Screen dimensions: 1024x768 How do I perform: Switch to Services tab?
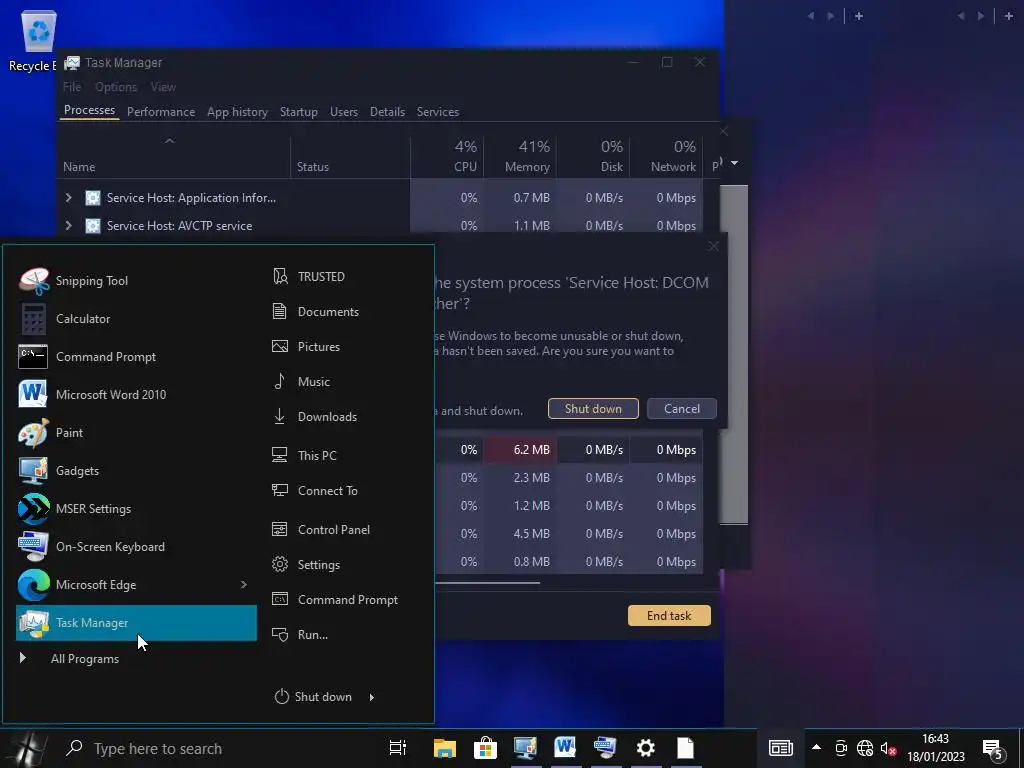point(438,112)
